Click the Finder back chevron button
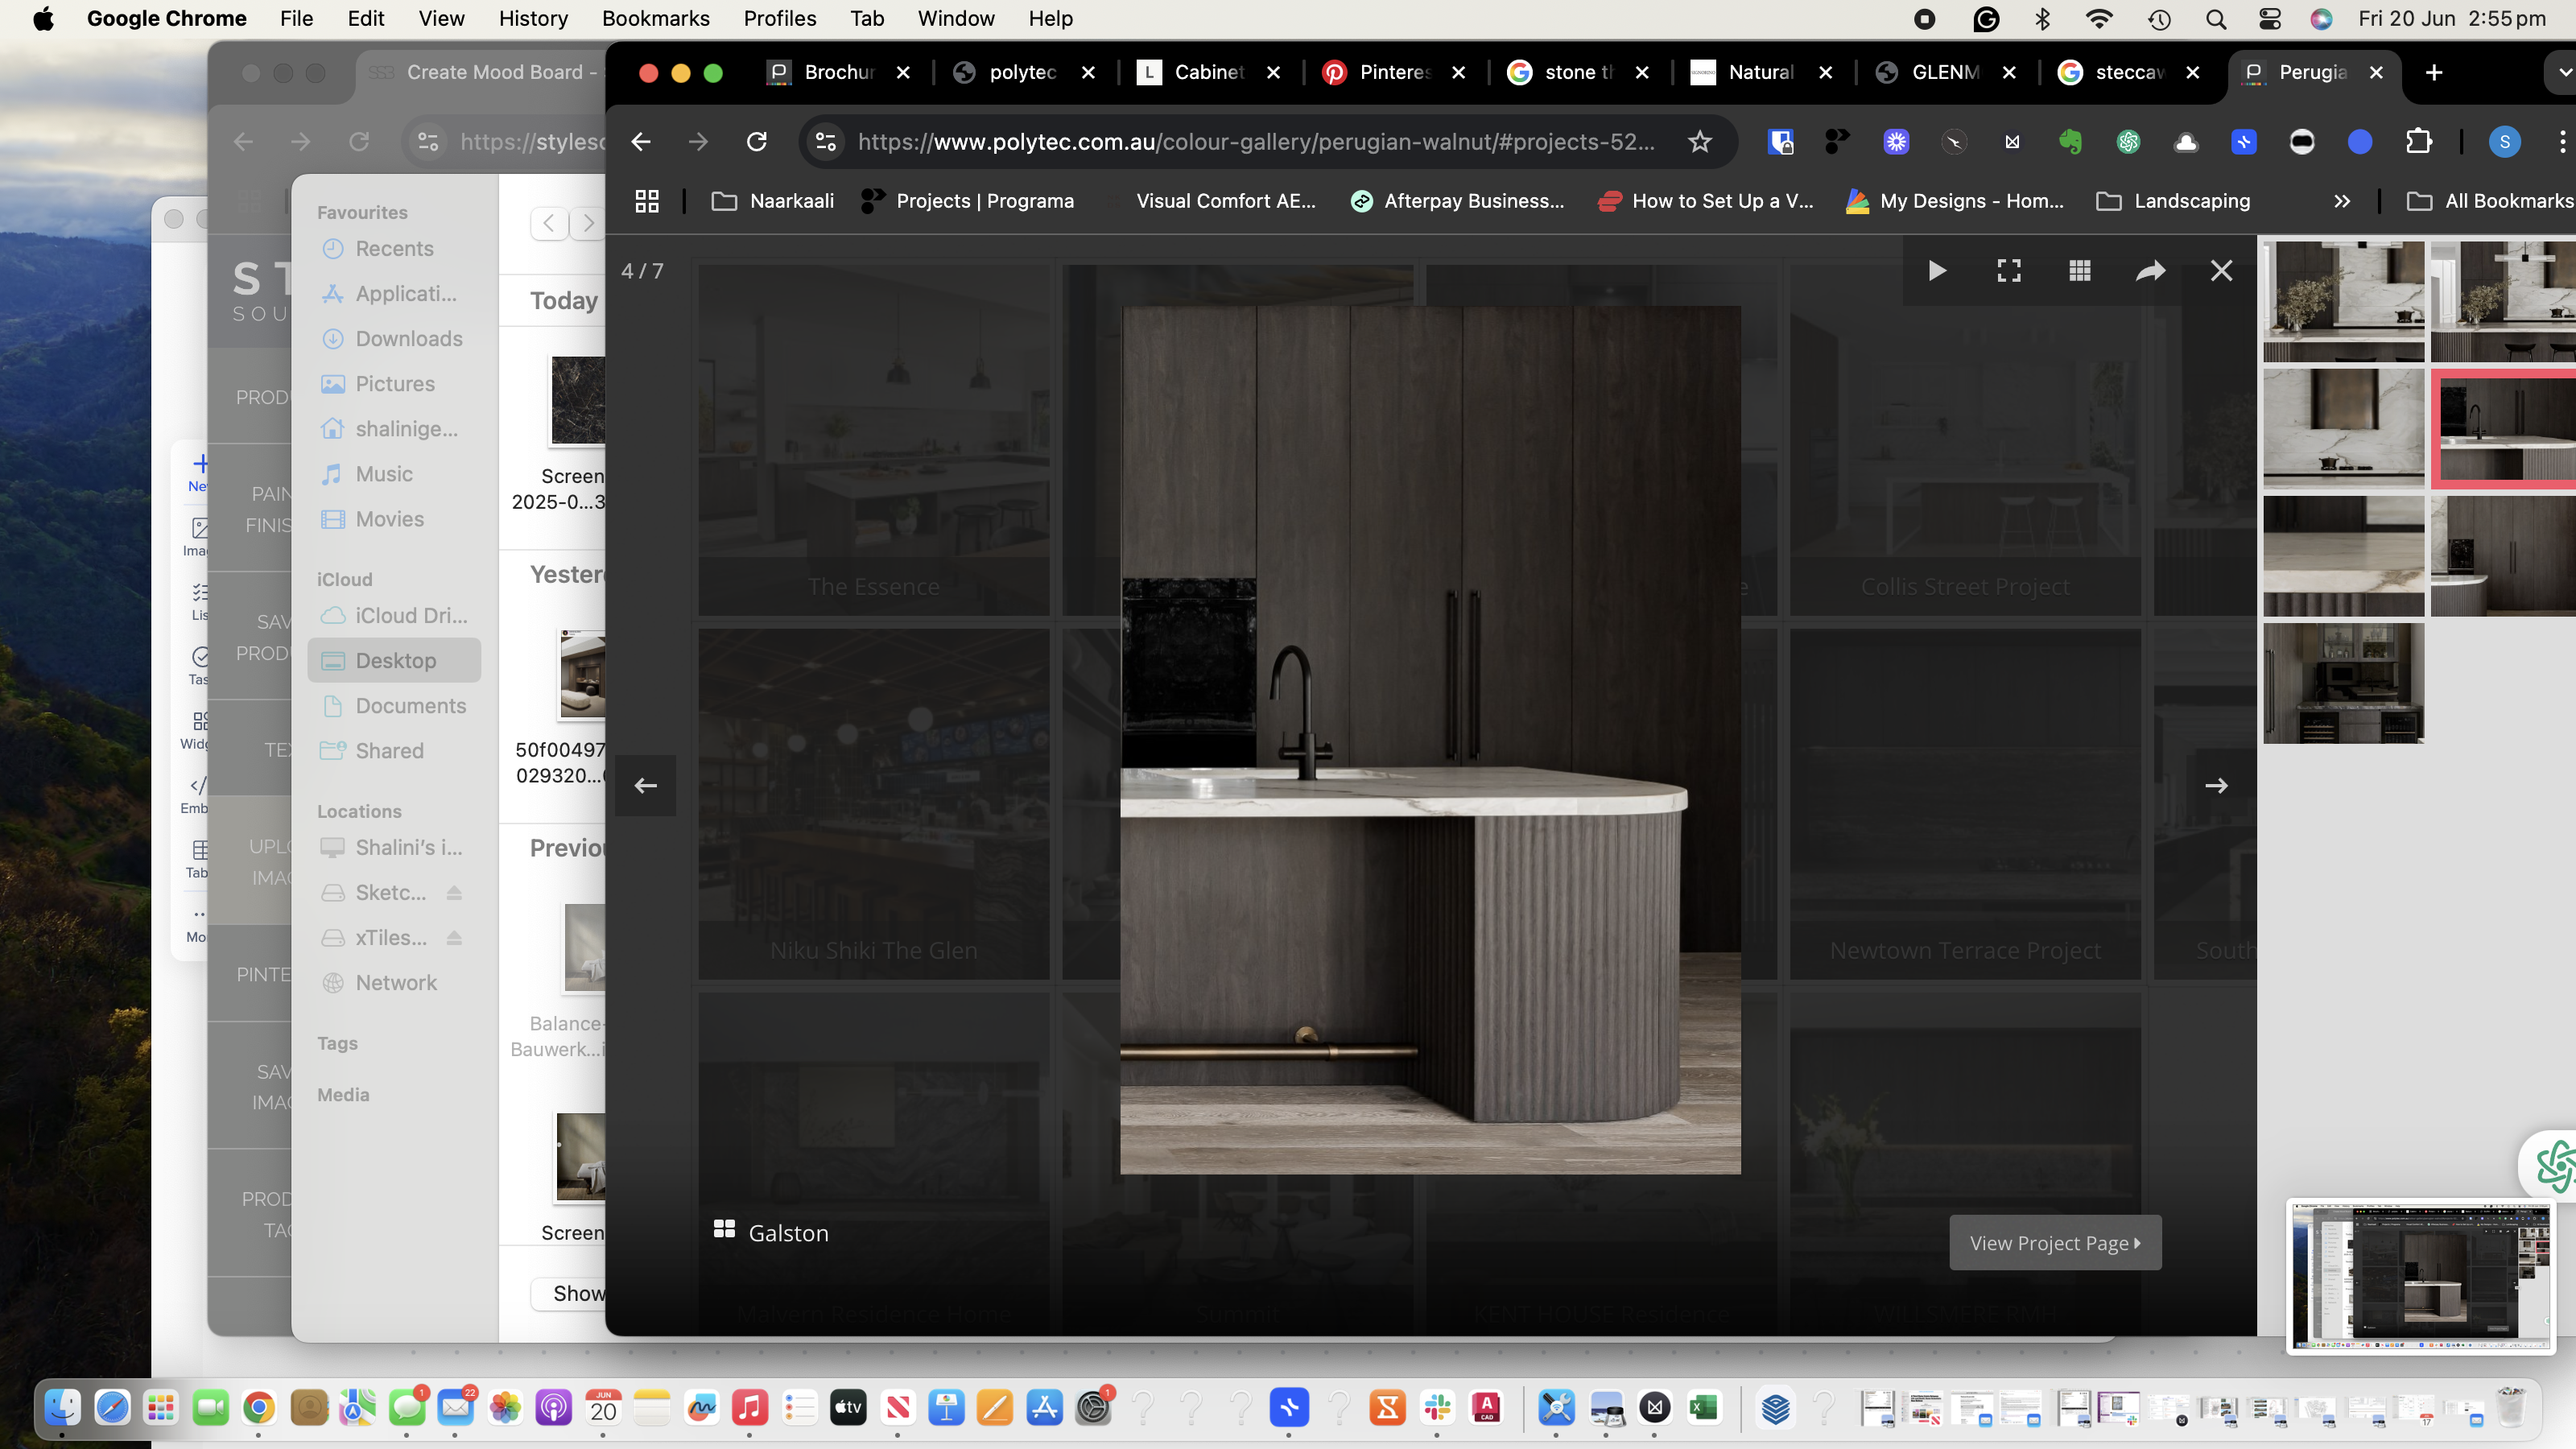This screenshot has width=2576, height=1449. (x=549, y=223)
